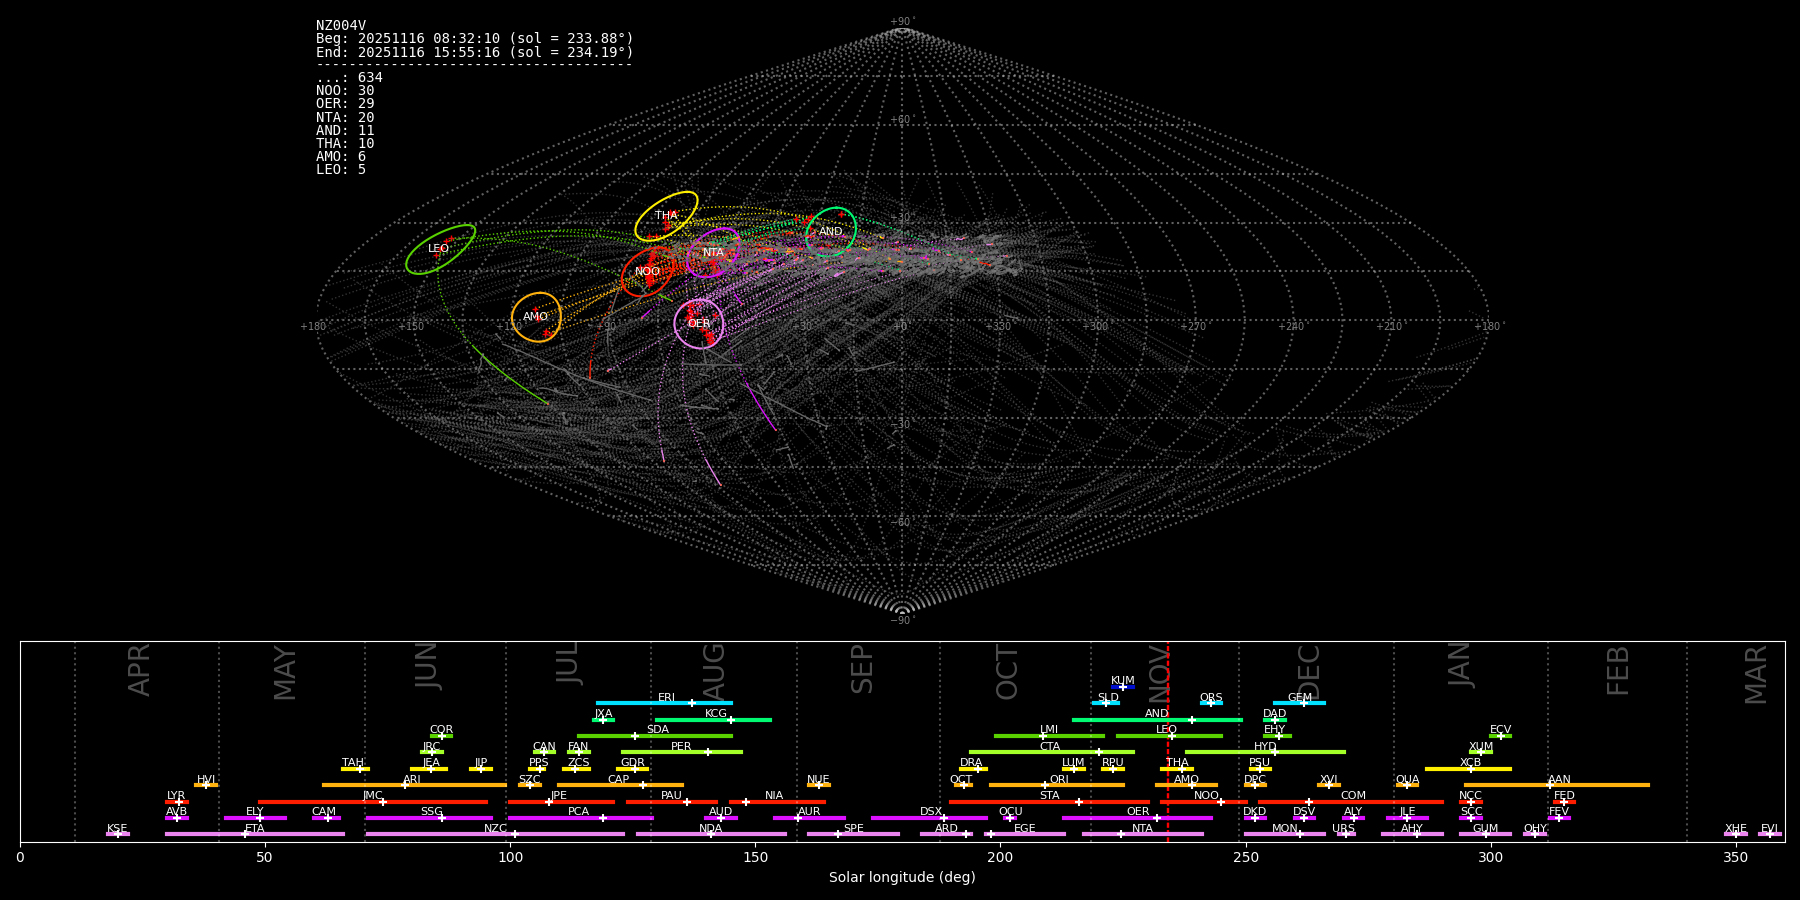Click the ARI shower bar in timeline
Viewport: 1800px width, 900px height.
click(x=414, y=785)
